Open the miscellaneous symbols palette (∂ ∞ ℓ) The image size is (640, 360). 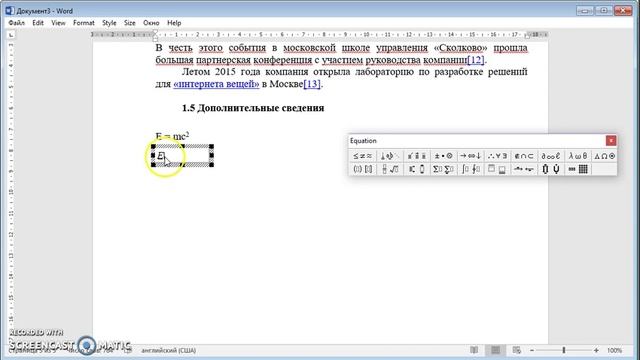(x=551, y=156)
